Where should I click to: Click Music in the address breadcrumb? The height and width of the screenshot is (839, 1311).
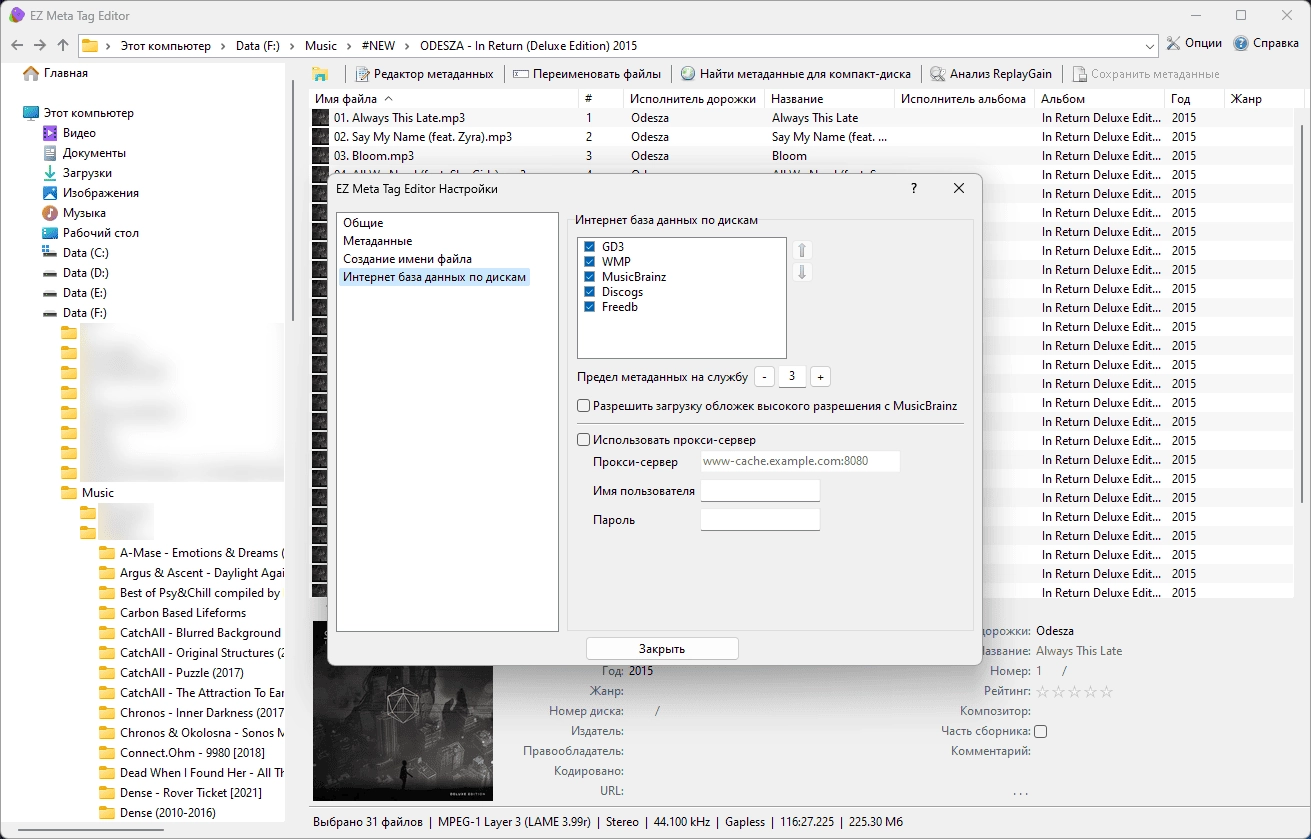coord(321,45)
